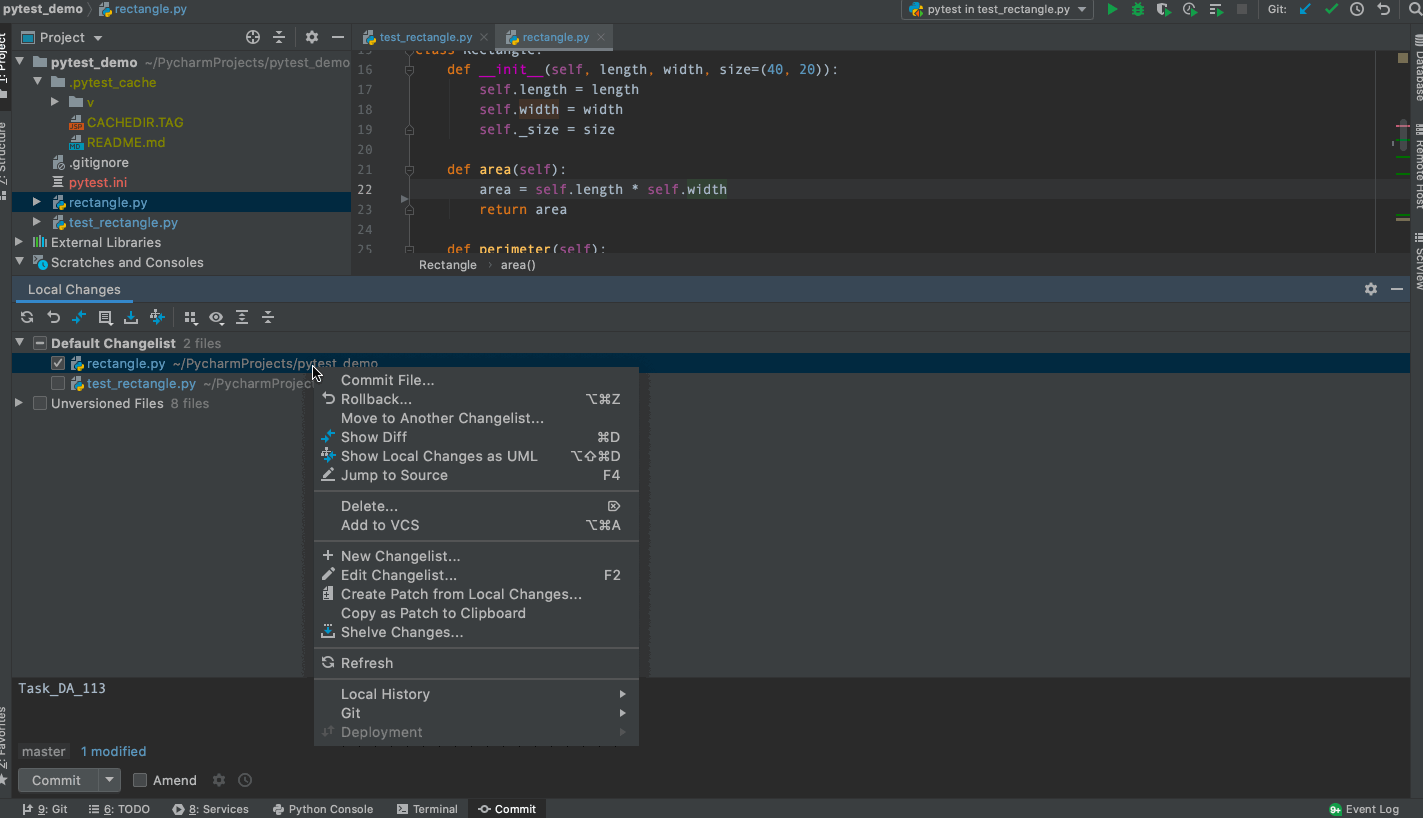Open 9: Git tool window
Viewport: 1423px width, 818px height.
click(x=46, y=809)
